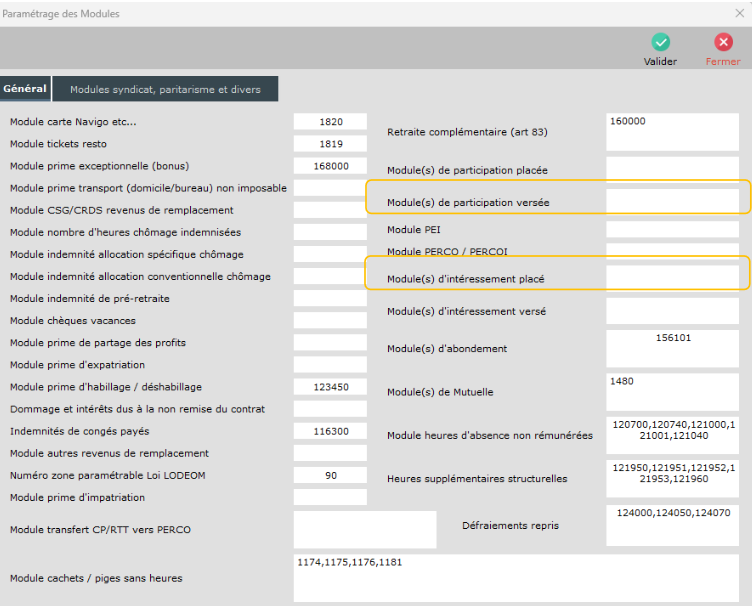The height and width of the screenshot is (606, 752).
Task: Click the empty Module chèques vacances field
Action: tap(330, 321)
